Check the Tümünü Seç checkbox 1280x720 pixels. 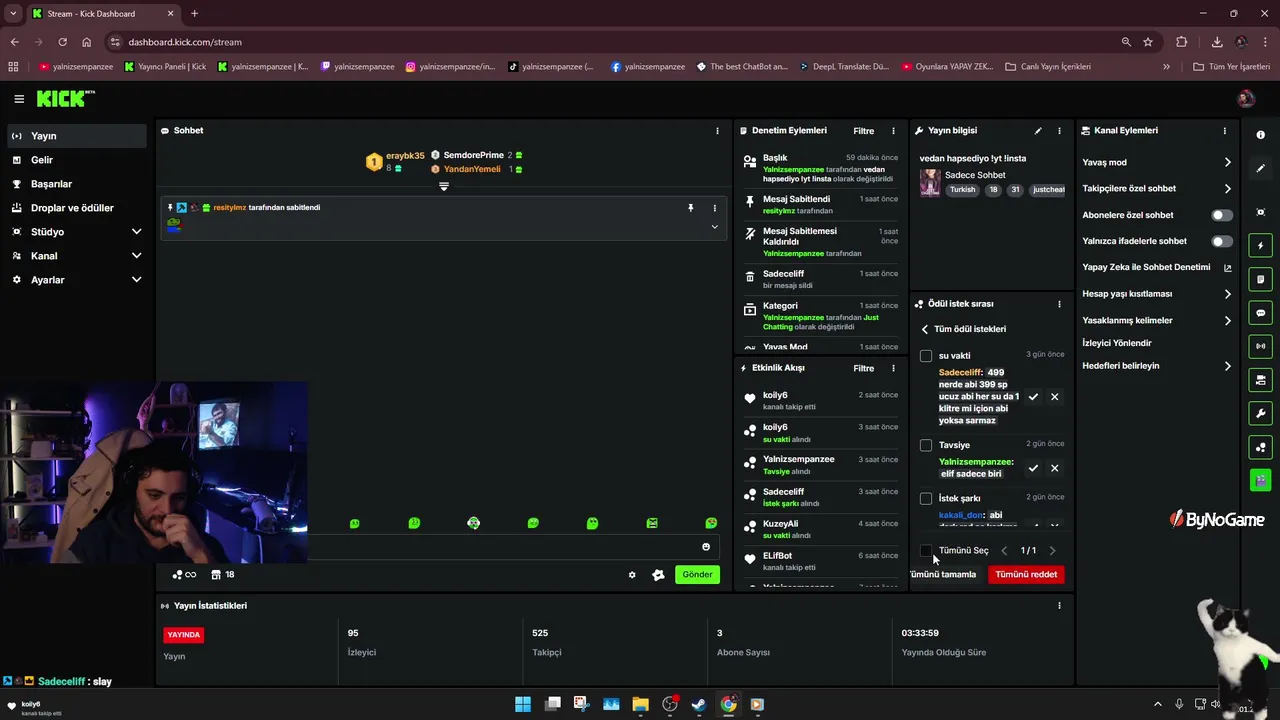point(926,551)
